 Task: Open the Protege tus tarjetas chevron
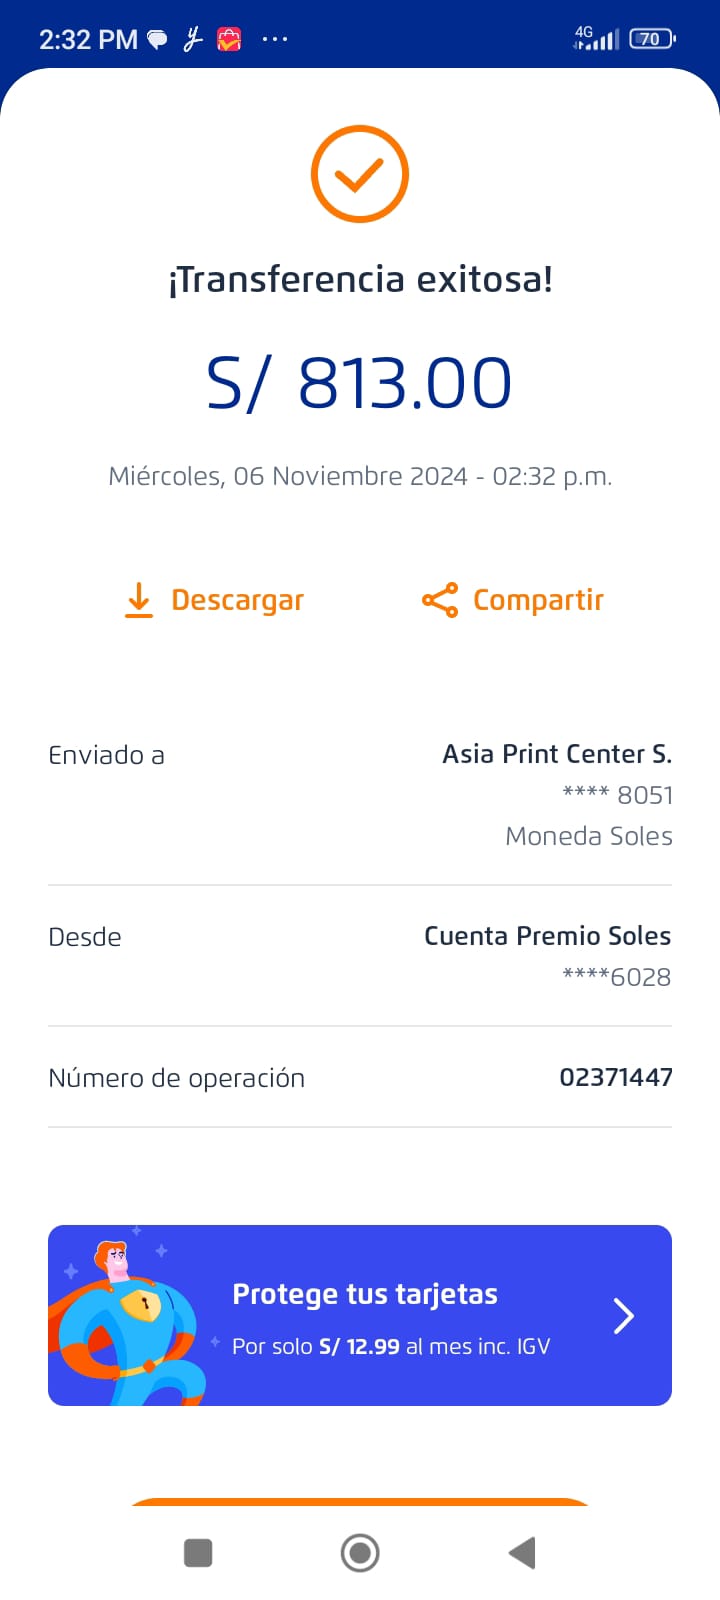pyautogui.click(x=624, y=1316)
